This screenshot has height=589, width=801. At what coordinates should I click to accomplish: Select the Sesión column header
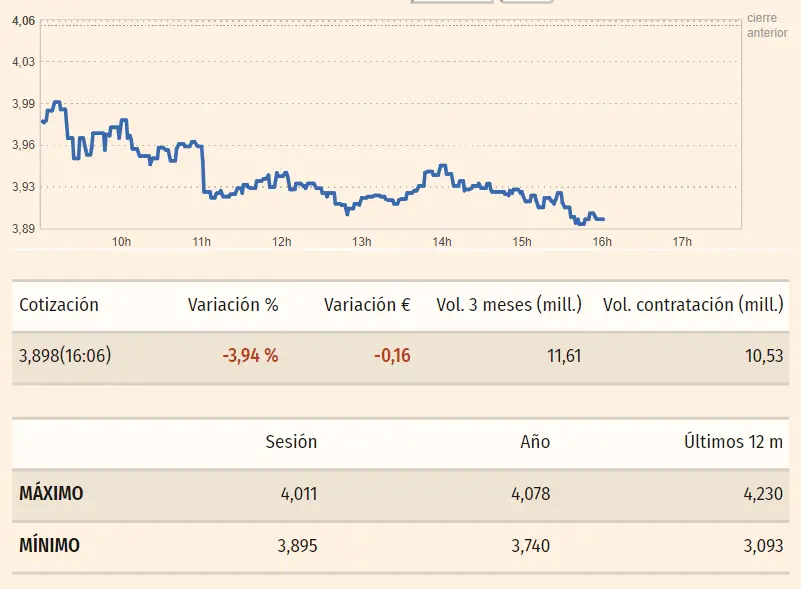(x=291, y=442)
